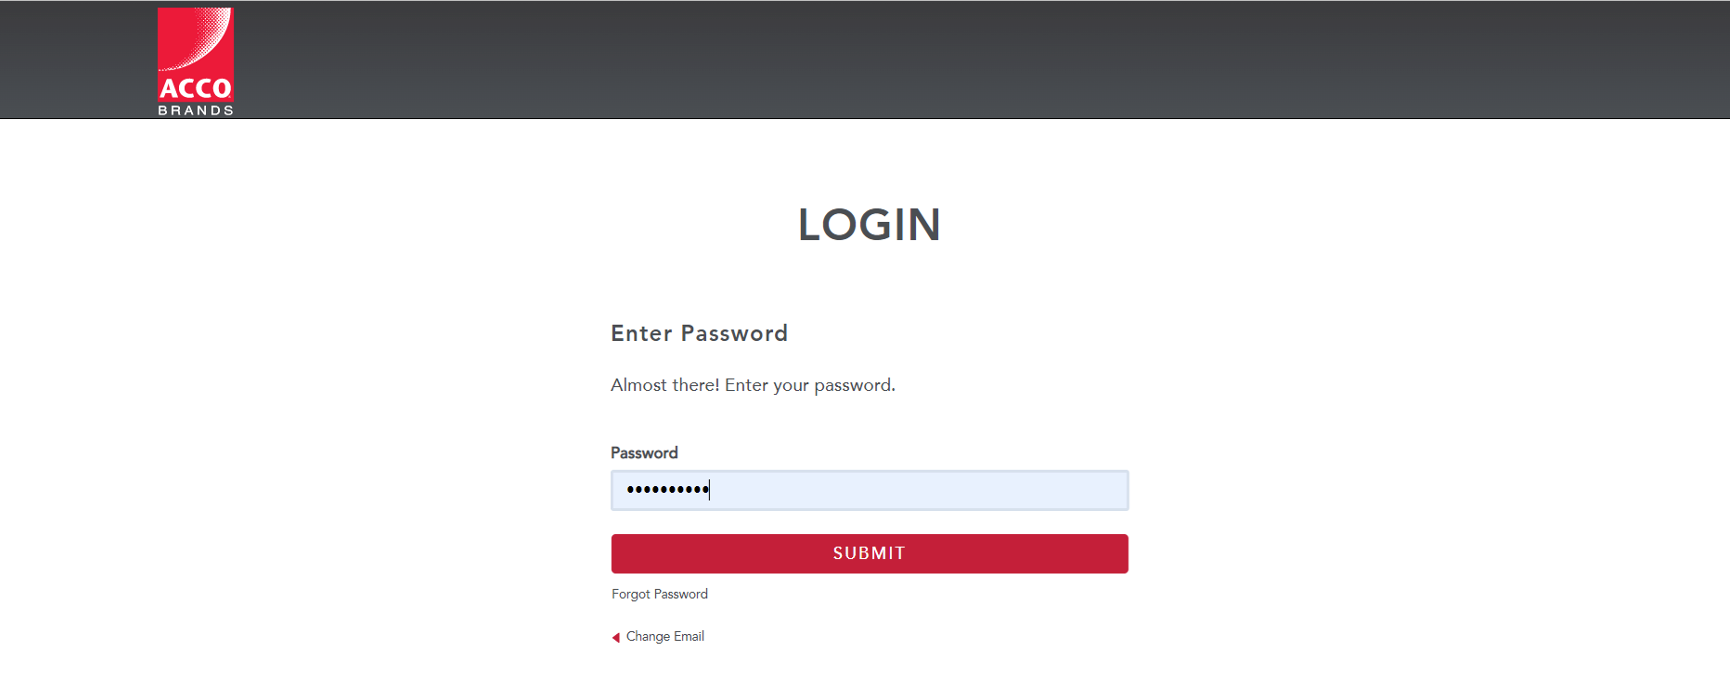Click the masked password dots in the field
Screen dimensions: 1730x692
tap(667, 490)
